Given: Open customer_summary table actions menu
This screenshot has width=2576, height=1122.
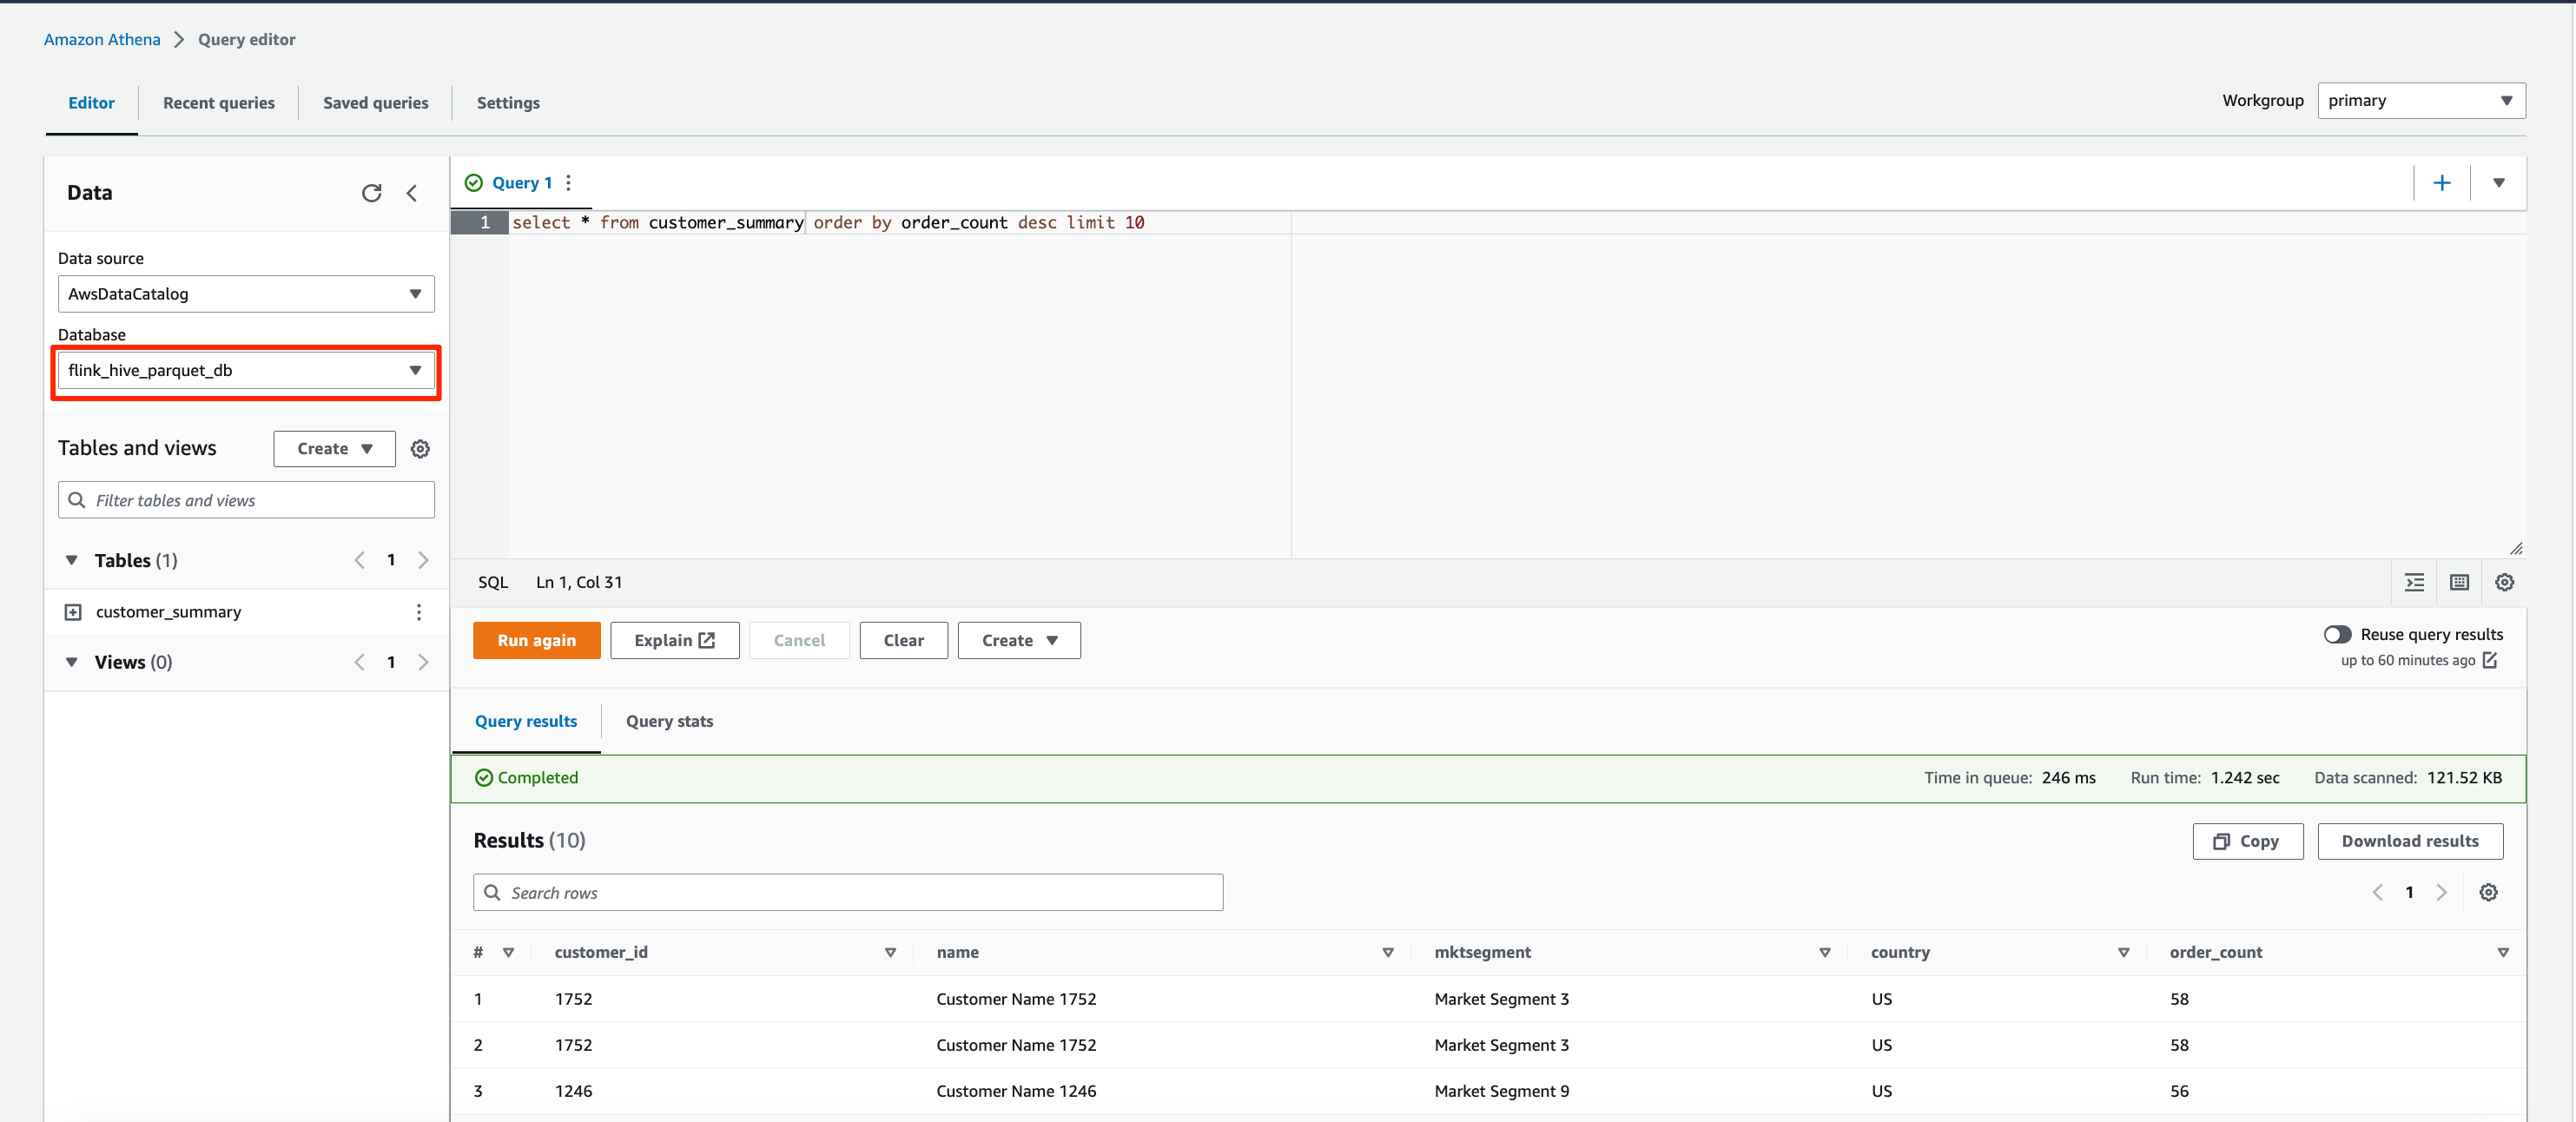Looking at the screenshot, I should pos(418,612).
